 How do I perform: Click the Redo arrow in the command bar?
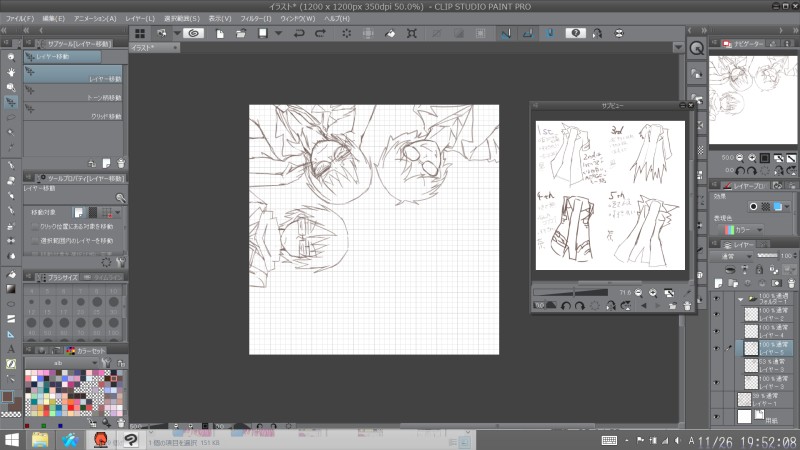click(320, 33)
